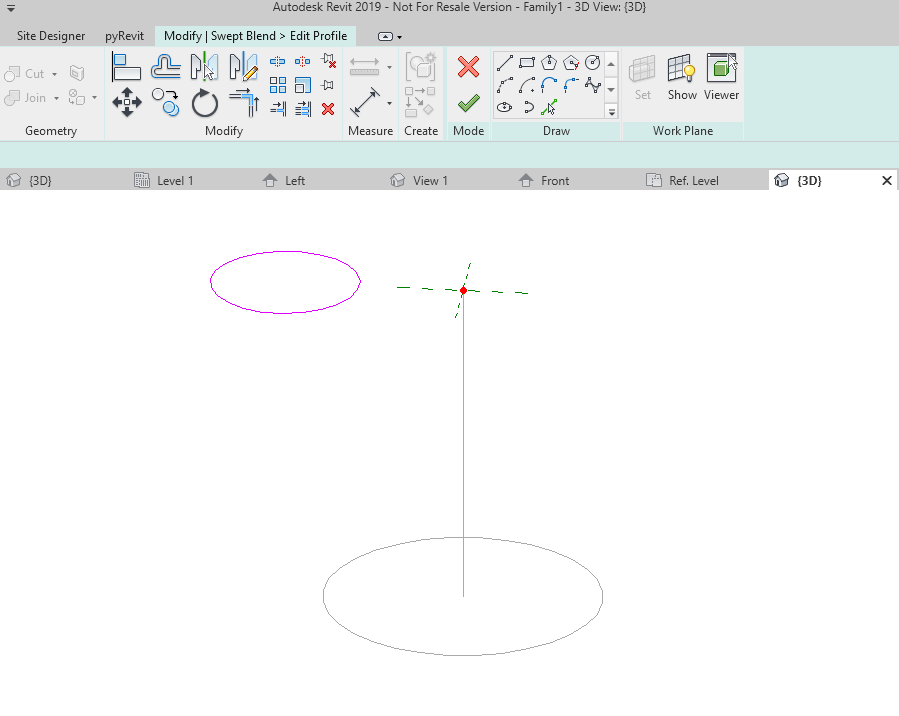Viewport: 899px width, 716px height.
Task: Select the Mirror - Pick Axis tool
Action: 204,66
